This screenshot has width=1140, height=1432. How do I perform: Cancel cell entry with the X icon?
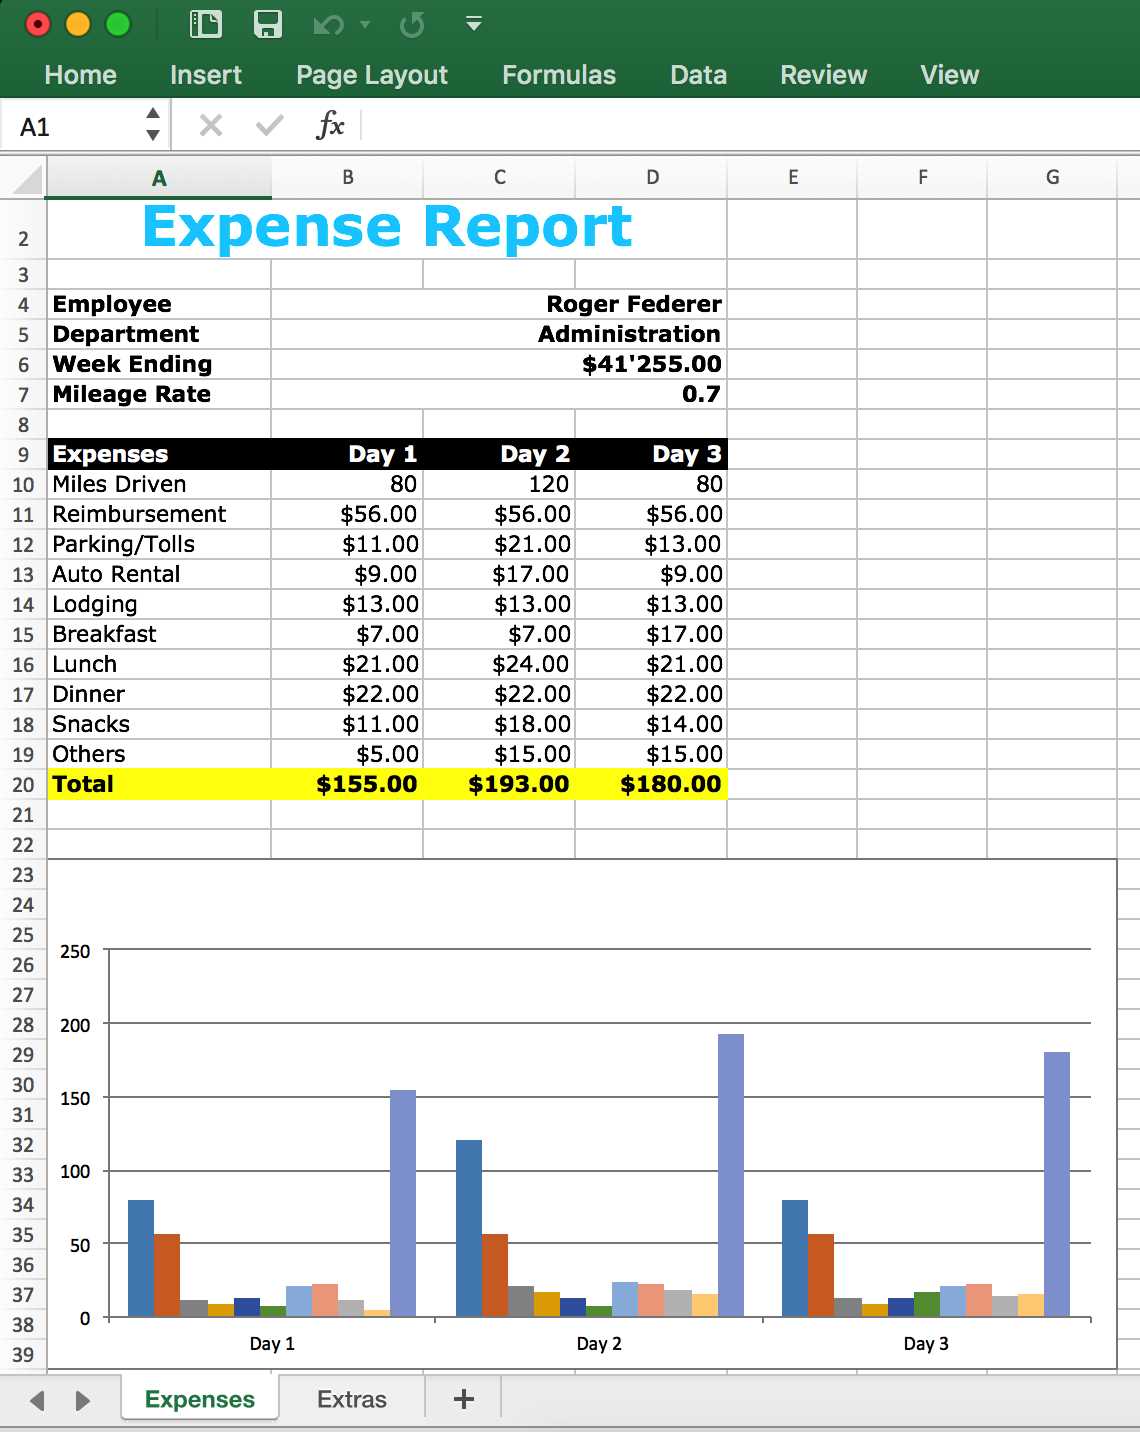[x=211, y=125]
